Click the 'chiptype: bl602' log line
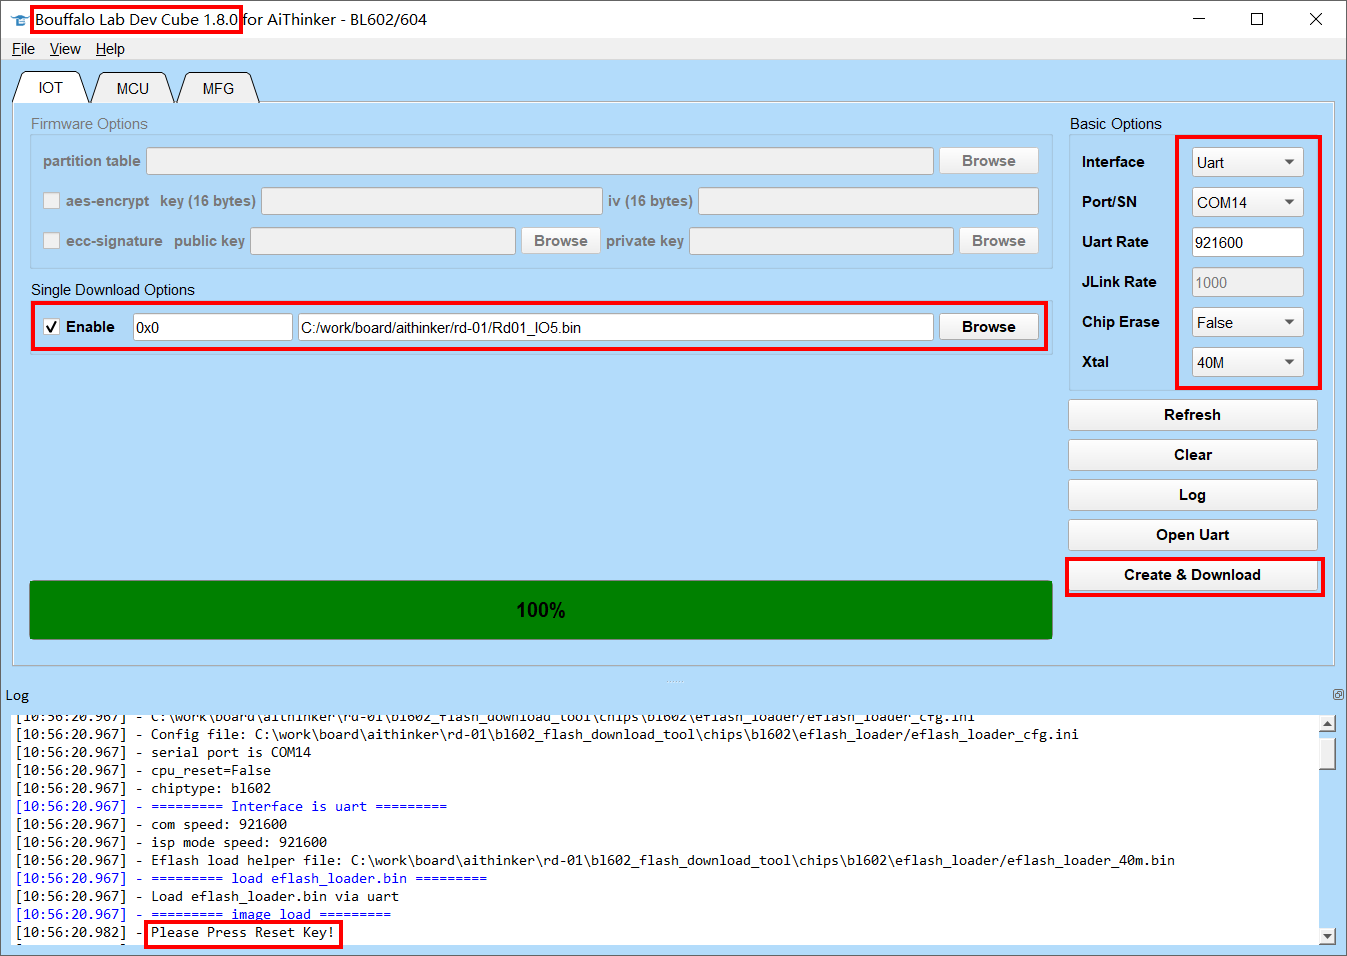 click(211, 788)
